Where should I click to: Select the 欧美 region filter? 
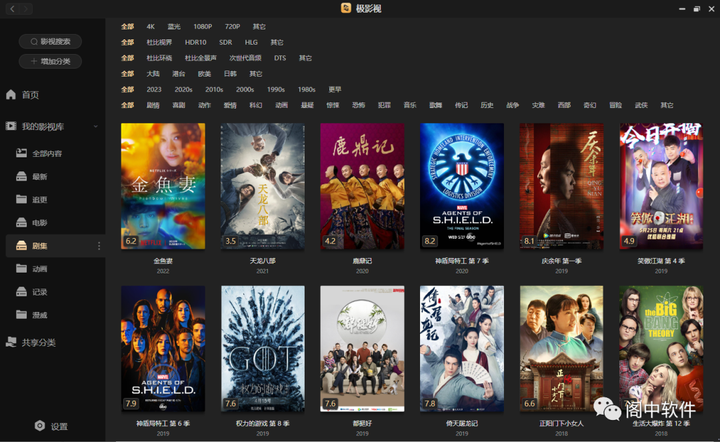(205, 74)
